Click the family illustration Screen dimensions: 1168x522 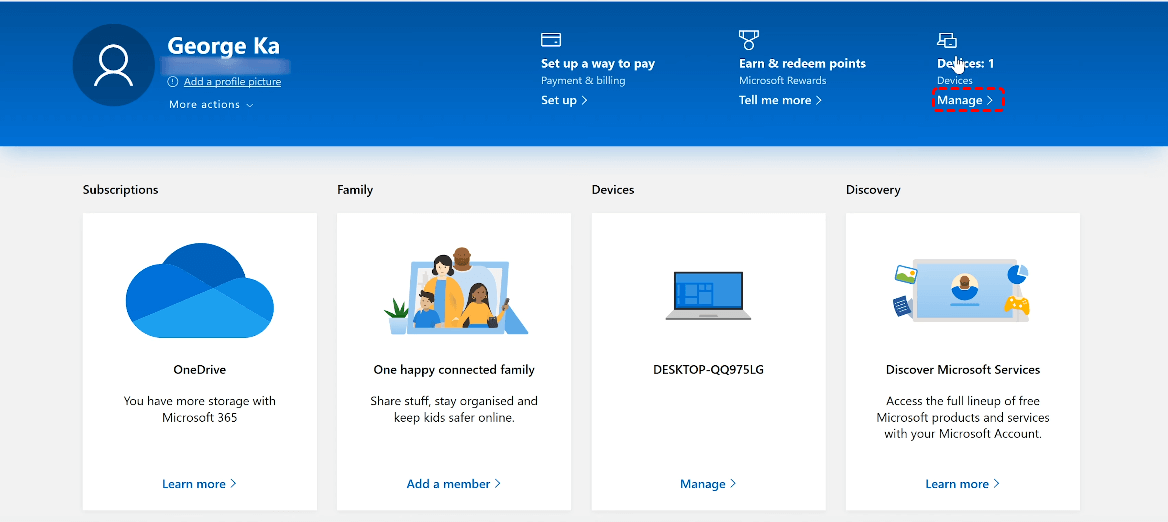(x=455, y=291)
